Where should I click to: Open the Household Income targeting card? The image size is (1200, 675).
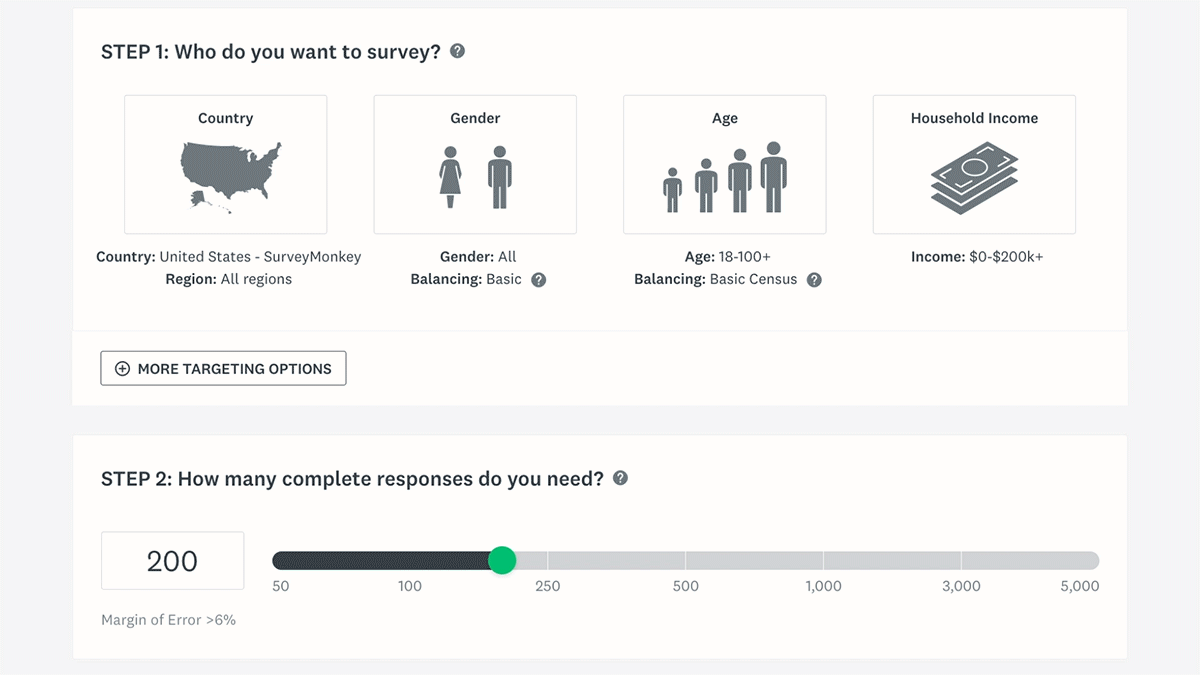click(x=973, y=164)
